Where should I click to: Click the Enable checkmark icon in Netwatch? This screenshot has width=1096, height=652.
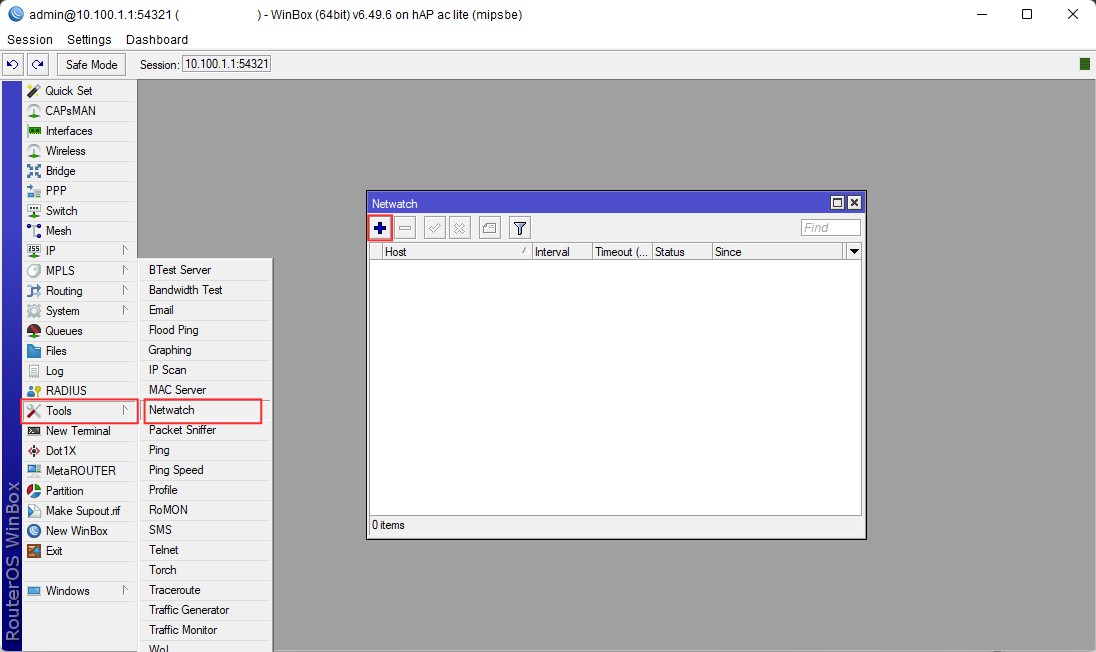[x=435, y=228]
